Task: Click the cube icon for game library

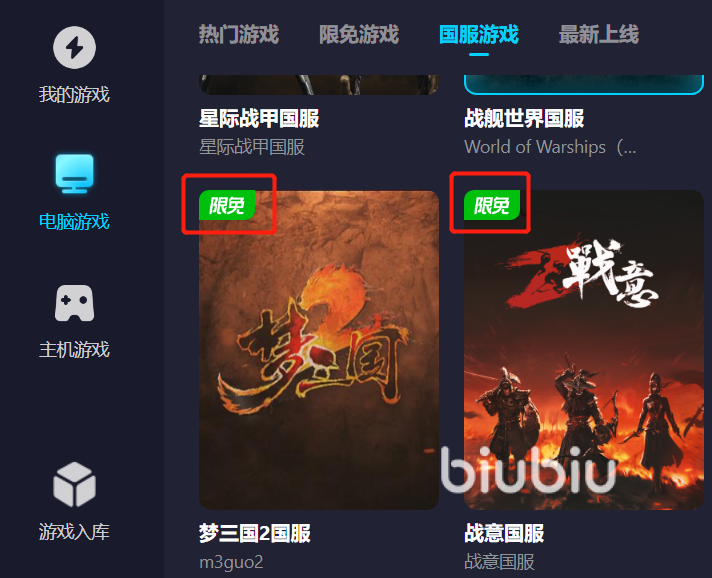Action: pos(74,484)
